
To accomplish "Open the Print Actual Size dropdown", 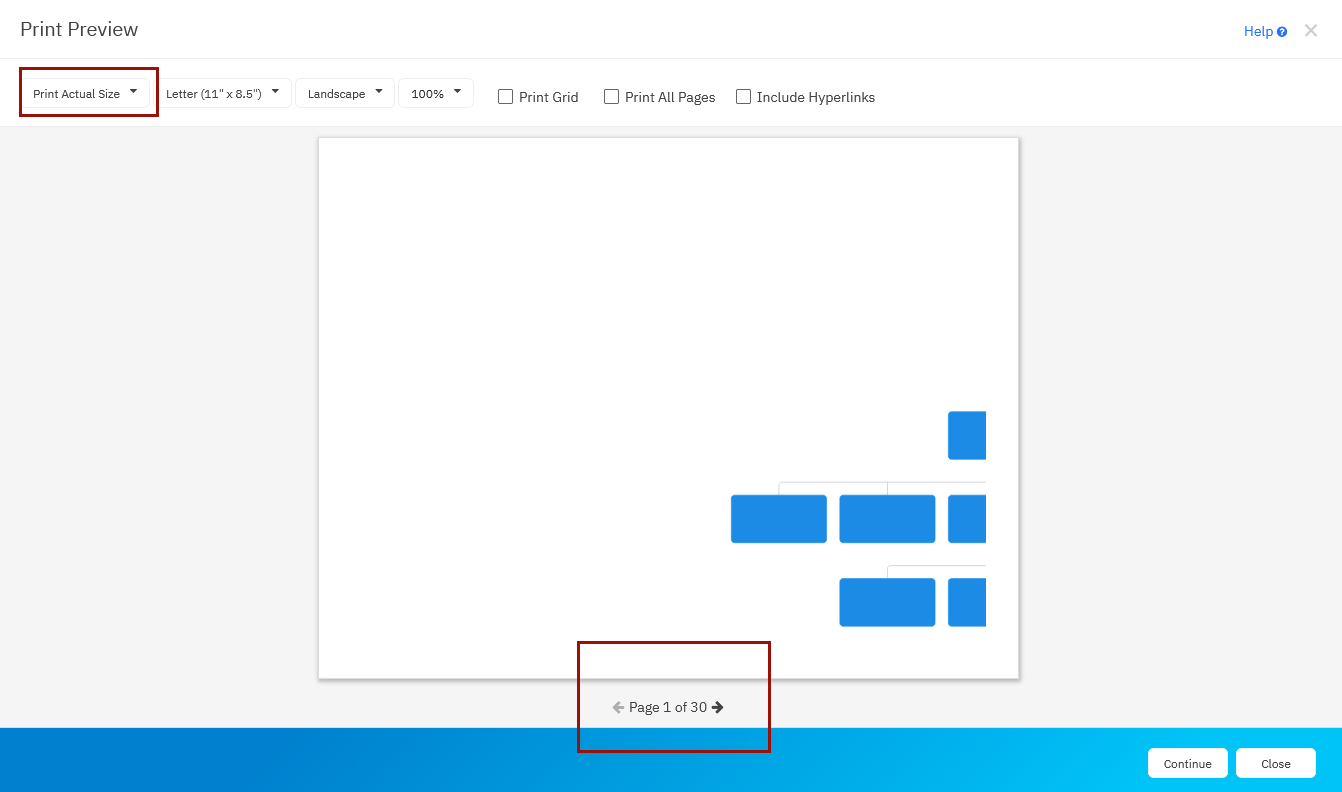I will click(x=86, y=93).
